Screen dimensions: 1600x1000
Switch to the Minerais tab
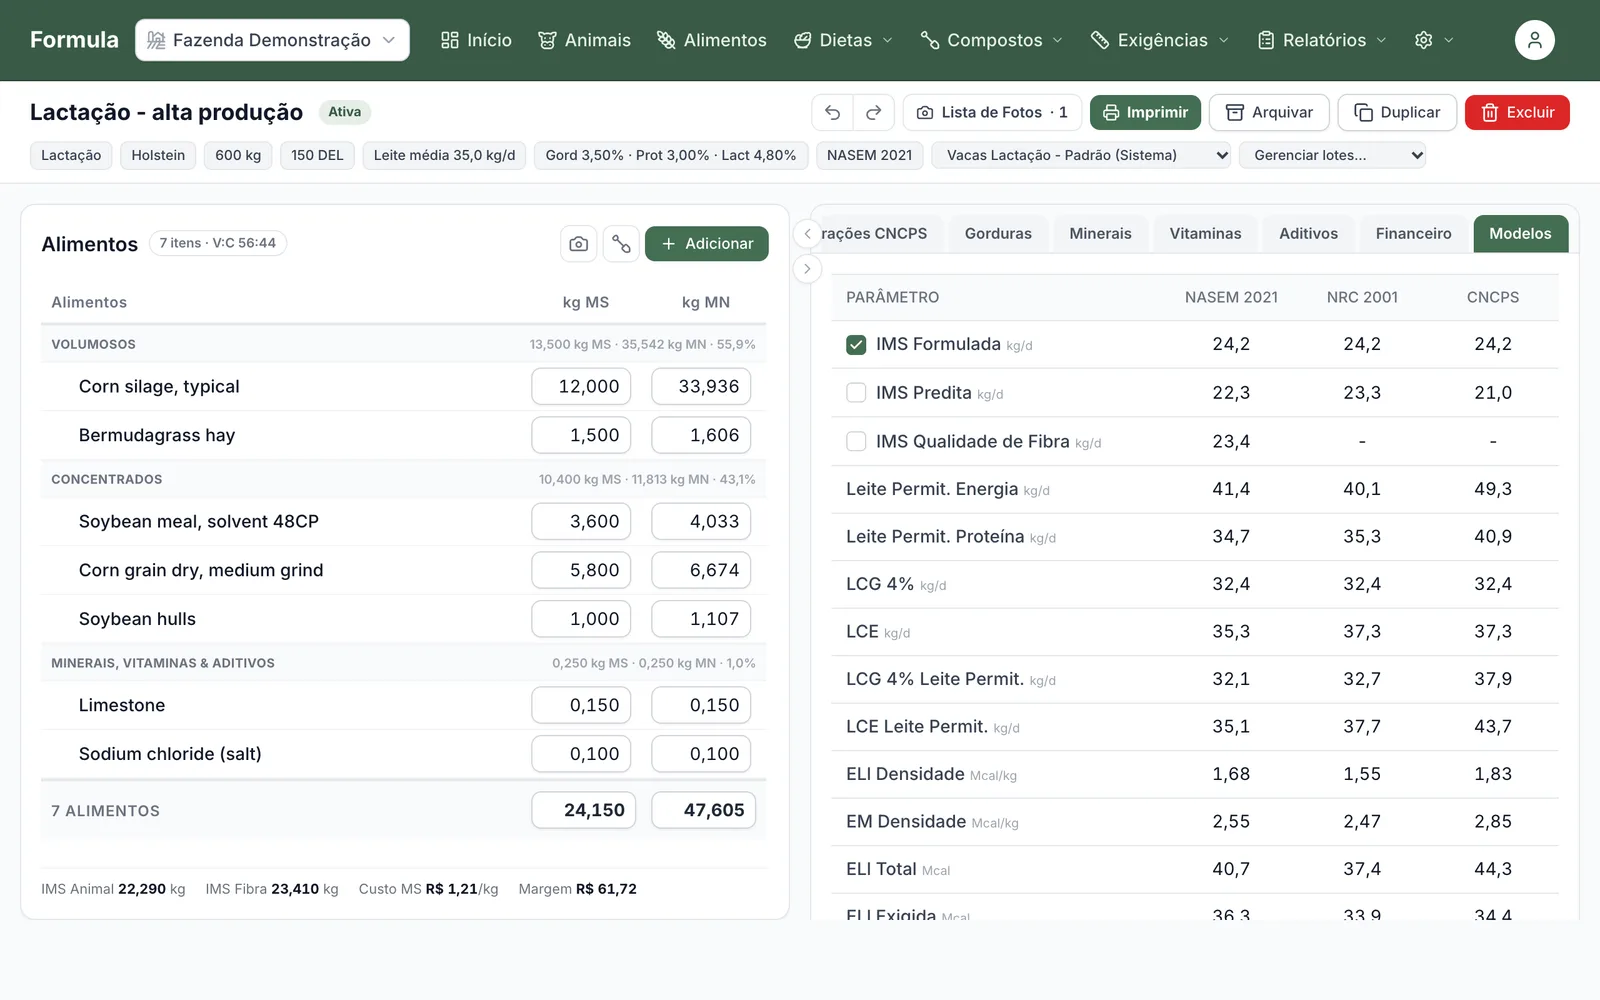click(1100, 234)
